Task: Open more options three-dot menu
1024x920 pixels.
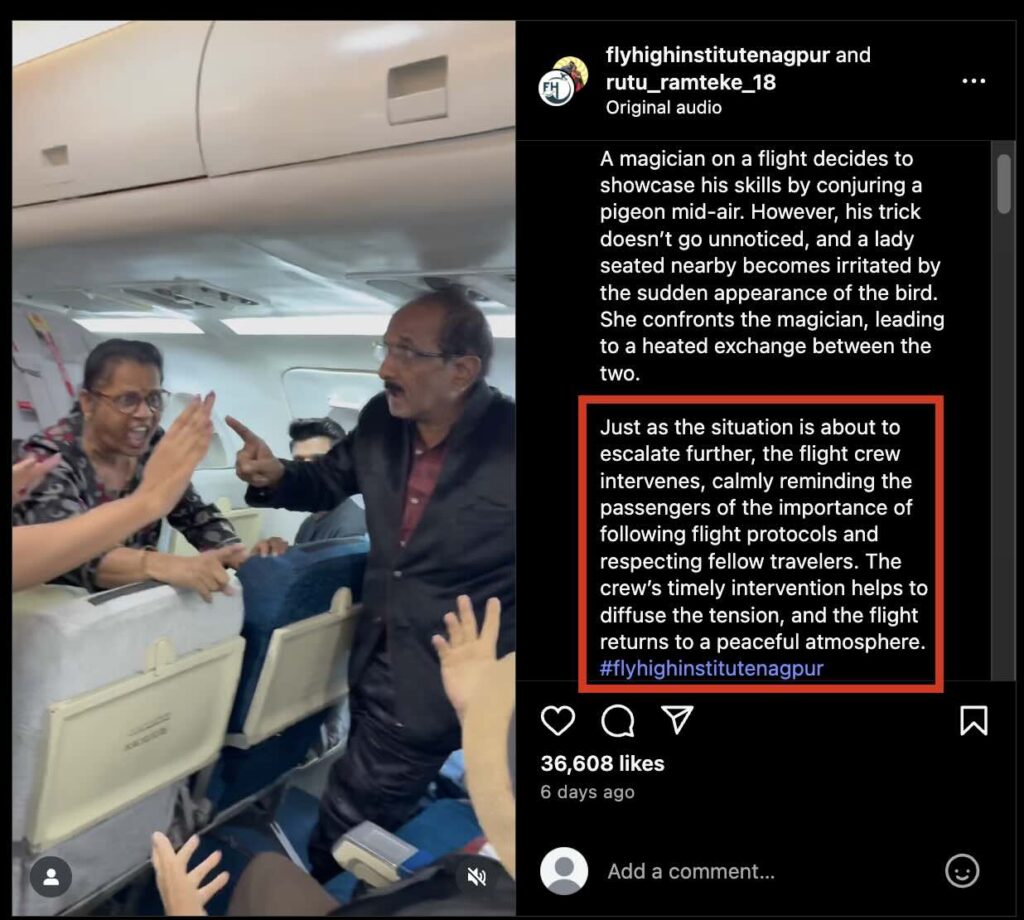Action: click(973, 81)
